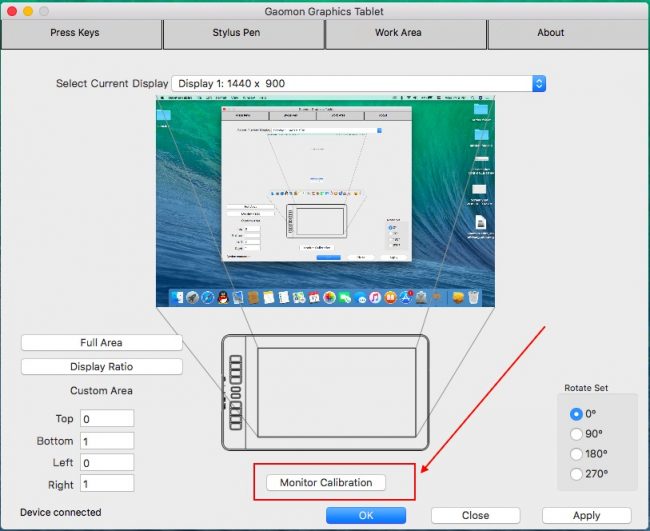The height and width of the screenshot is (531, 650).
Task: Go to the About tab
Action: [x=568, y=34]
